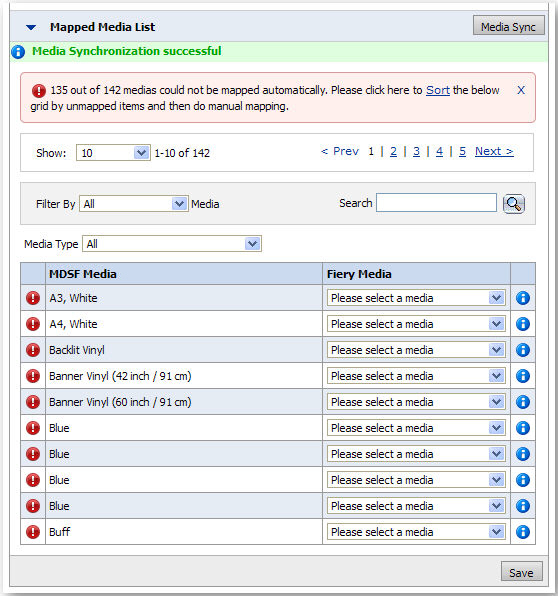Open Fiery Media dropdown for Backlit Vinyl
The width and height of the screenshot is (558, 596).
click(416, 350)
